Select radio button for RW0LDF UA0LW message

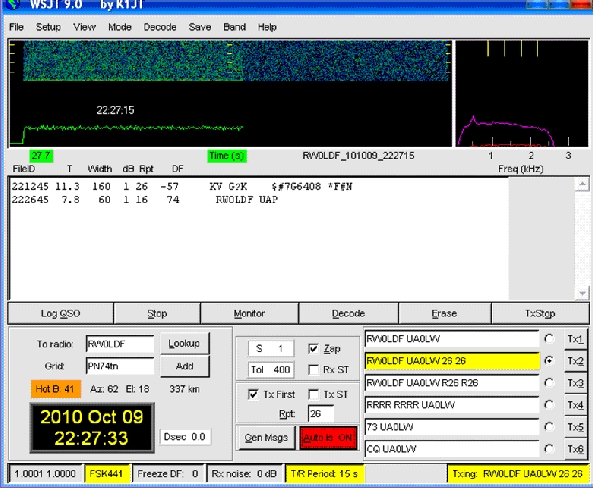549,339
